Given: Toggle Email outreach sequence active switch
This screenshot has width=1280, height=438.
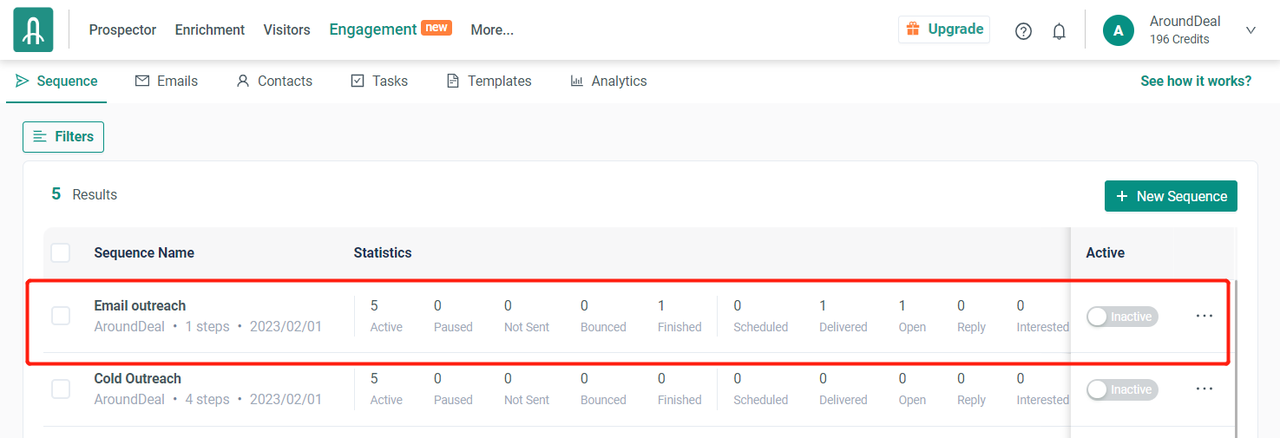Looking at the screenshot, I should (1121, 317).
